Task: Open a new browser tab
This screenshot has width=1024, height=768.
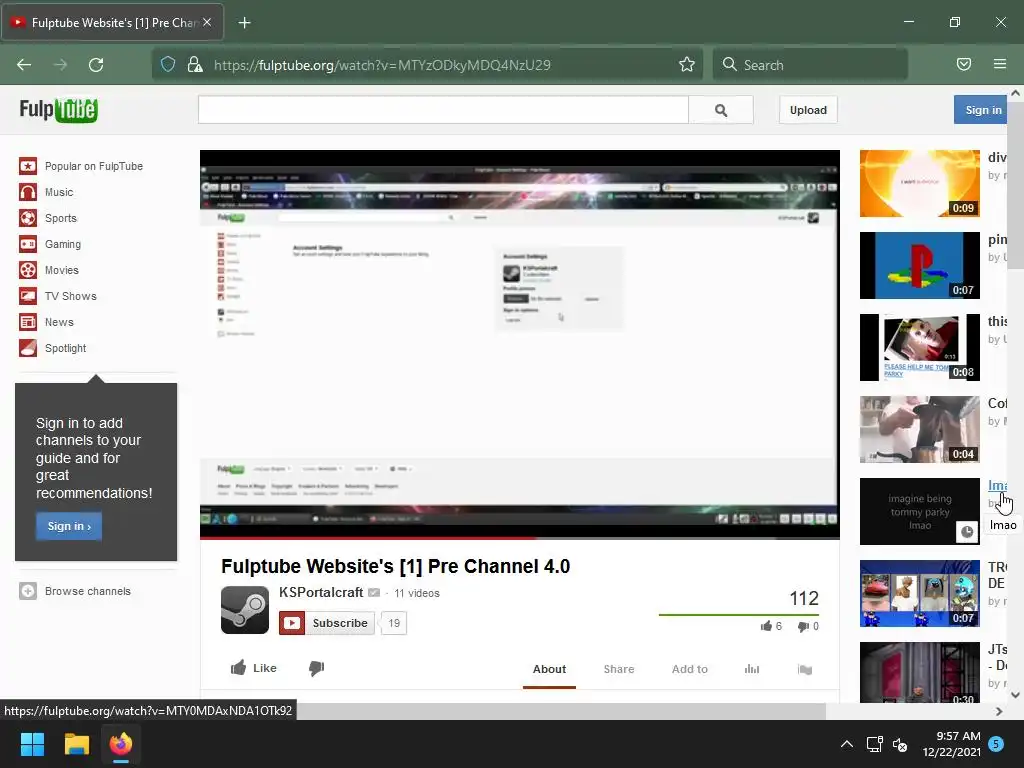Action: tap(244, 23)
